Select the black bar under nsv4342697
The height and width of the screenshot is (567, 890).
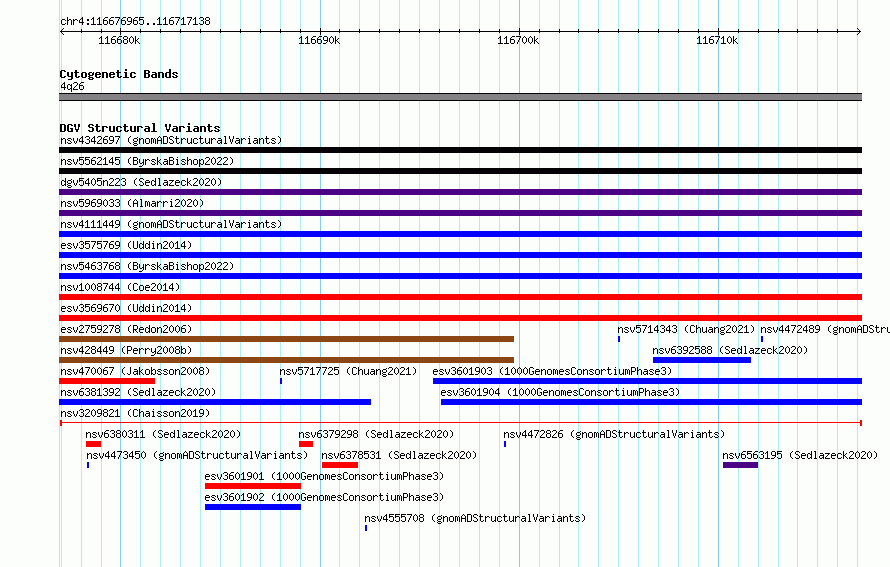click(460, 150)
